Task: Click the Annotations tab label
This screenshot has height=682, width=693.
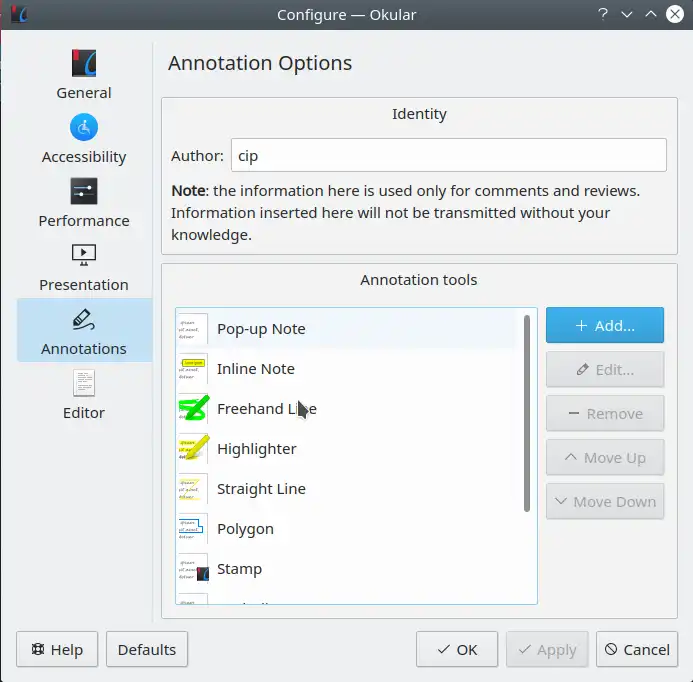Action: pyautogui.click(x=84, y=349)
